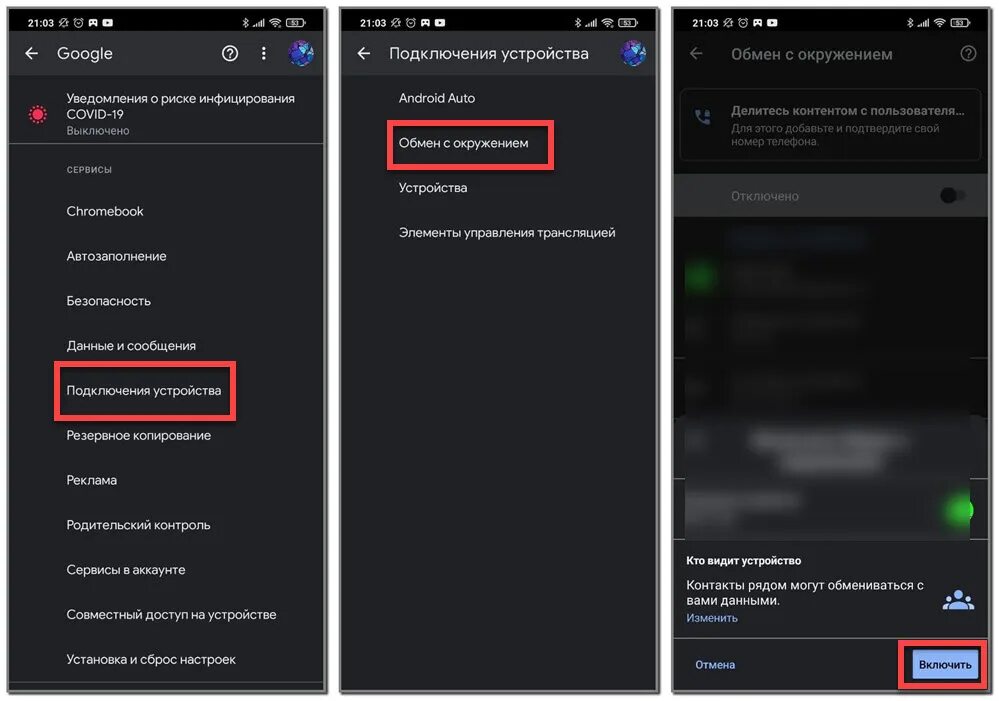Tap the avatar on Подключения устройства screen
This screenshot has width=999, height=701.
click(633, 54)
